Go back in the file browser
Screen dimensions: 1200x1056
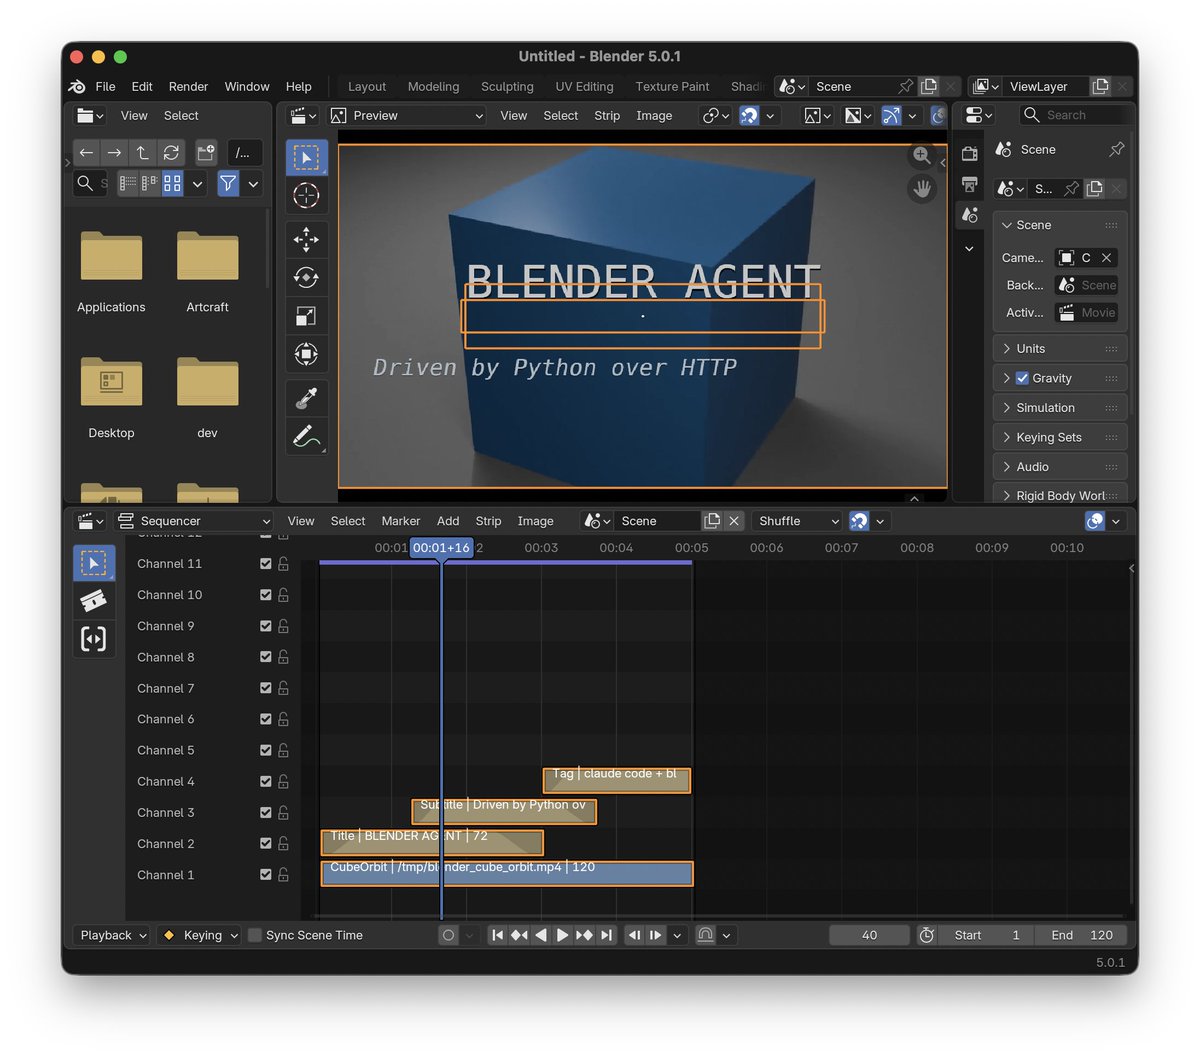click(86, 153)
